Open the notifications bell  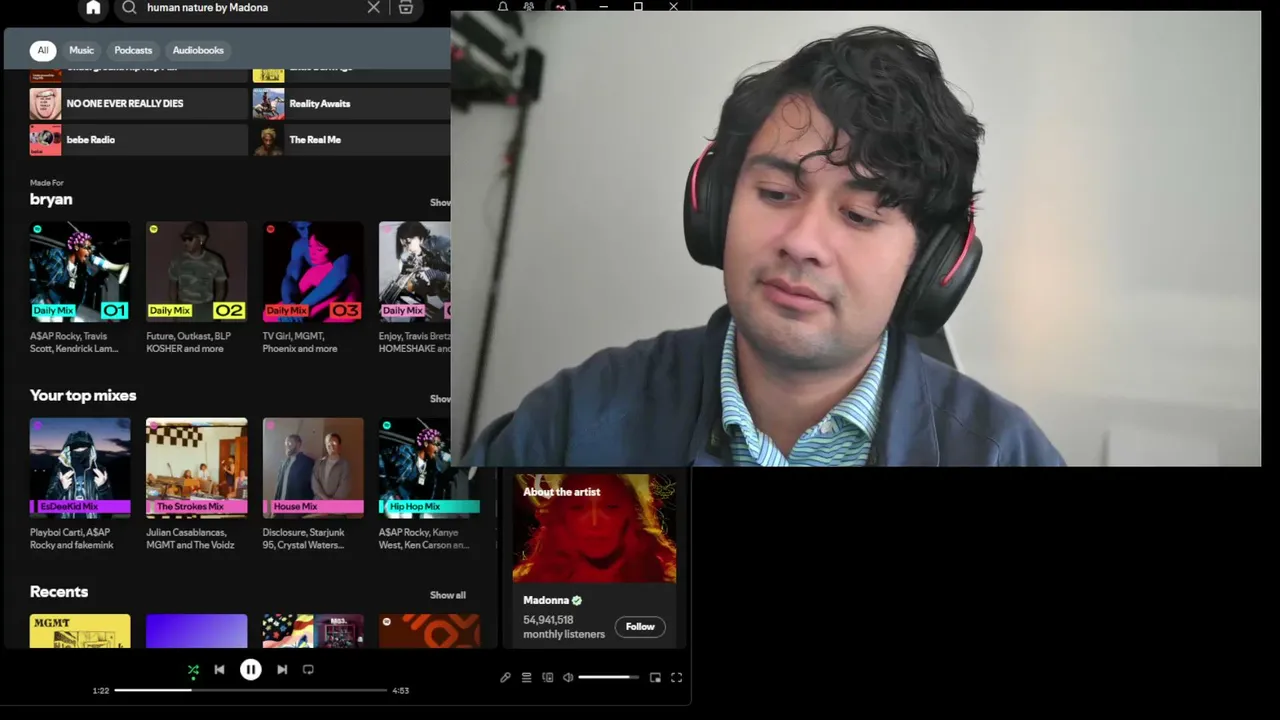[503, 7]
